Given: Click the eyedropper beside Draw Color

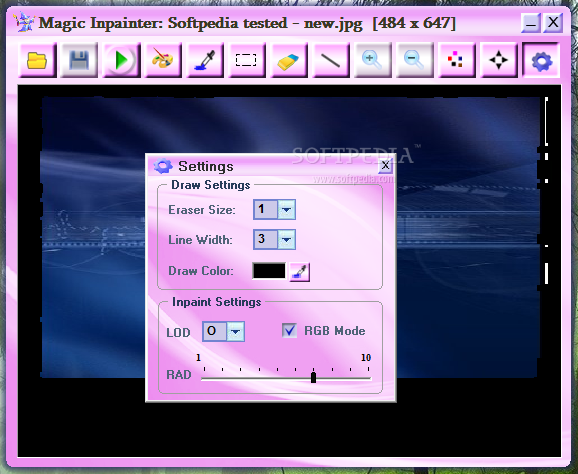Looking at the screenshot, I should [x=300, y=272].
